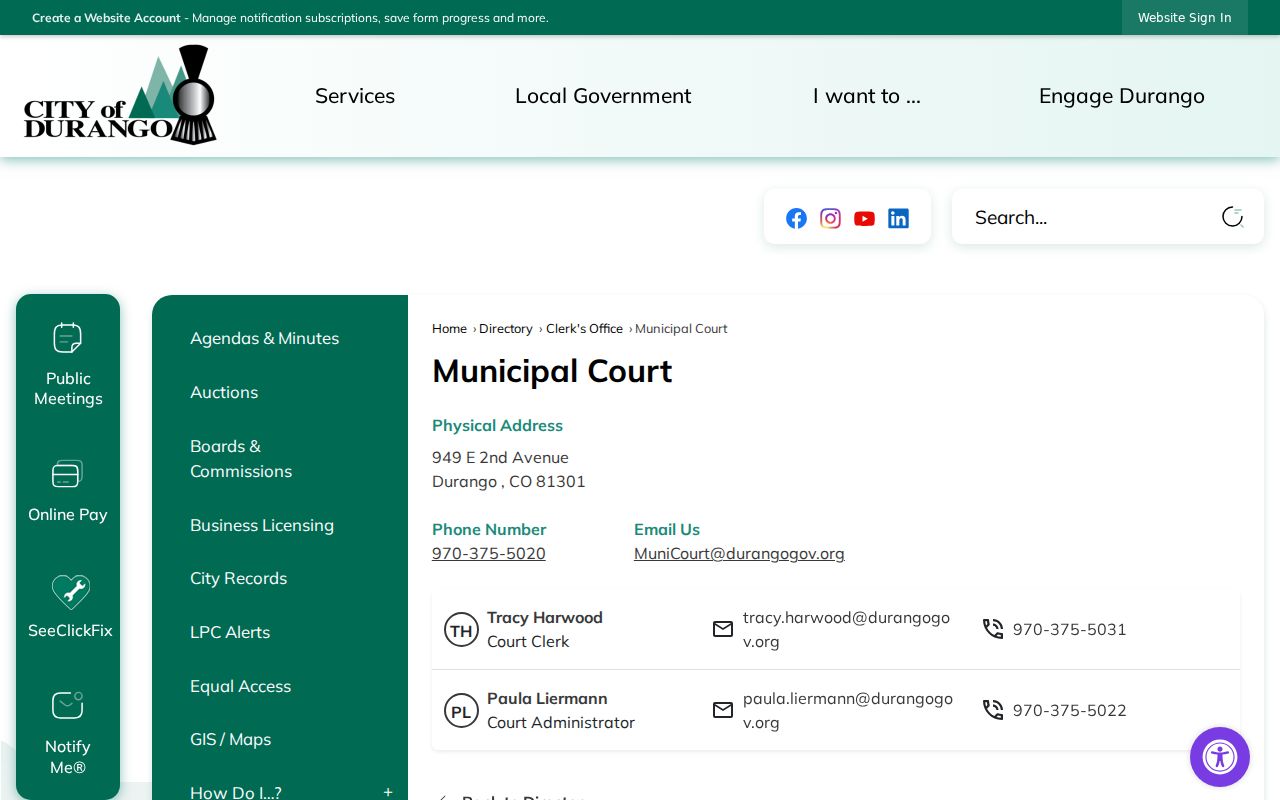Click Create a Website Account link
This screenshot has height=800, width=1280.
coord(106,18)
